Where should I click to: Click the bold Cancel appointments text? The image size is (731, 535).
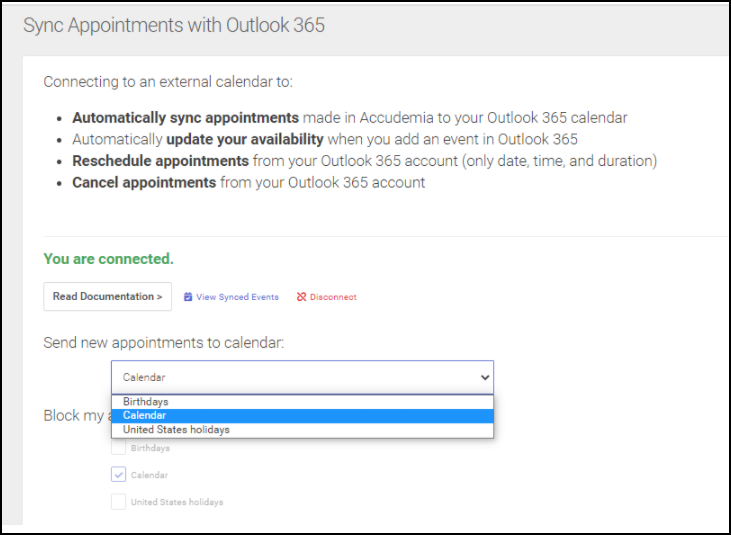click(144, 182)
